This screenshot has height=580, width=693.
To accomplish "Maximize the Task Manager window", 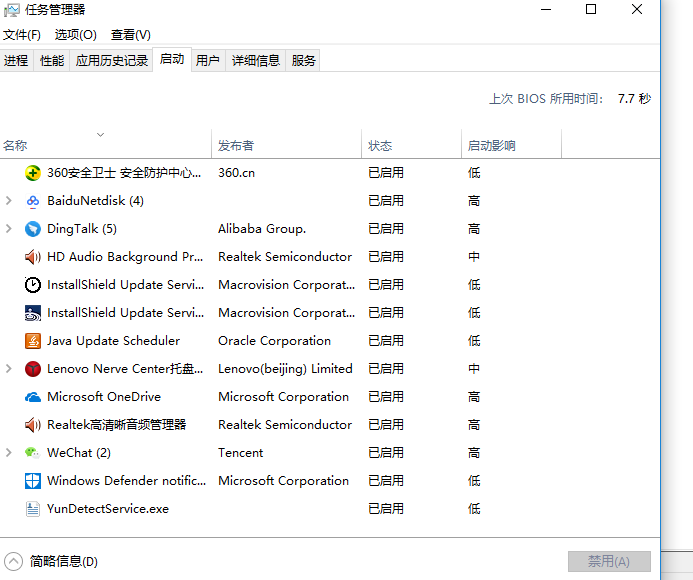I will click(591, 9).
